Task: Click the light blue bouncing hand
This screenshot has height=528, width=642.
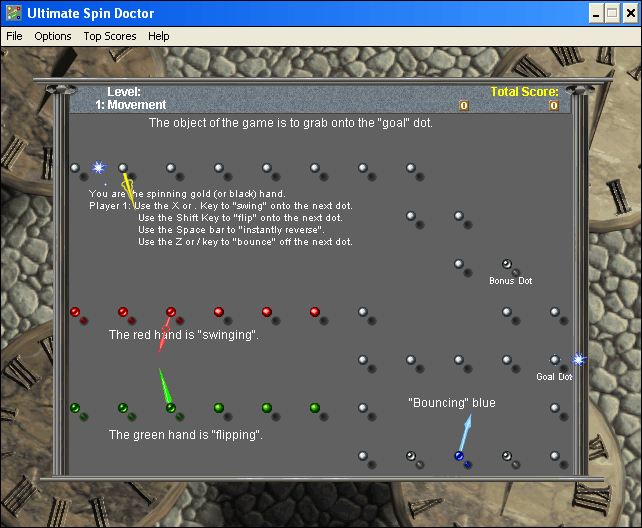Action: [x=464, y=434]
